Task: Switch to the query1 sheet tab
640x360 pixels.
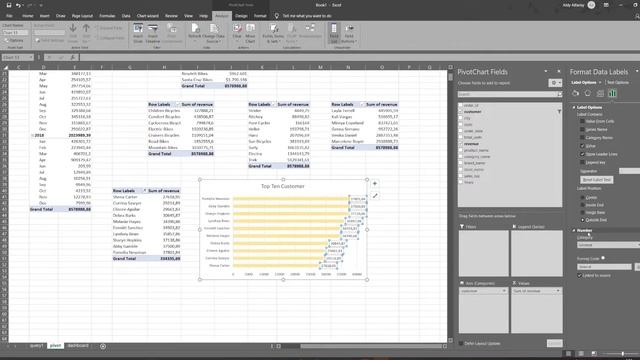Action: tap(36, 346)
